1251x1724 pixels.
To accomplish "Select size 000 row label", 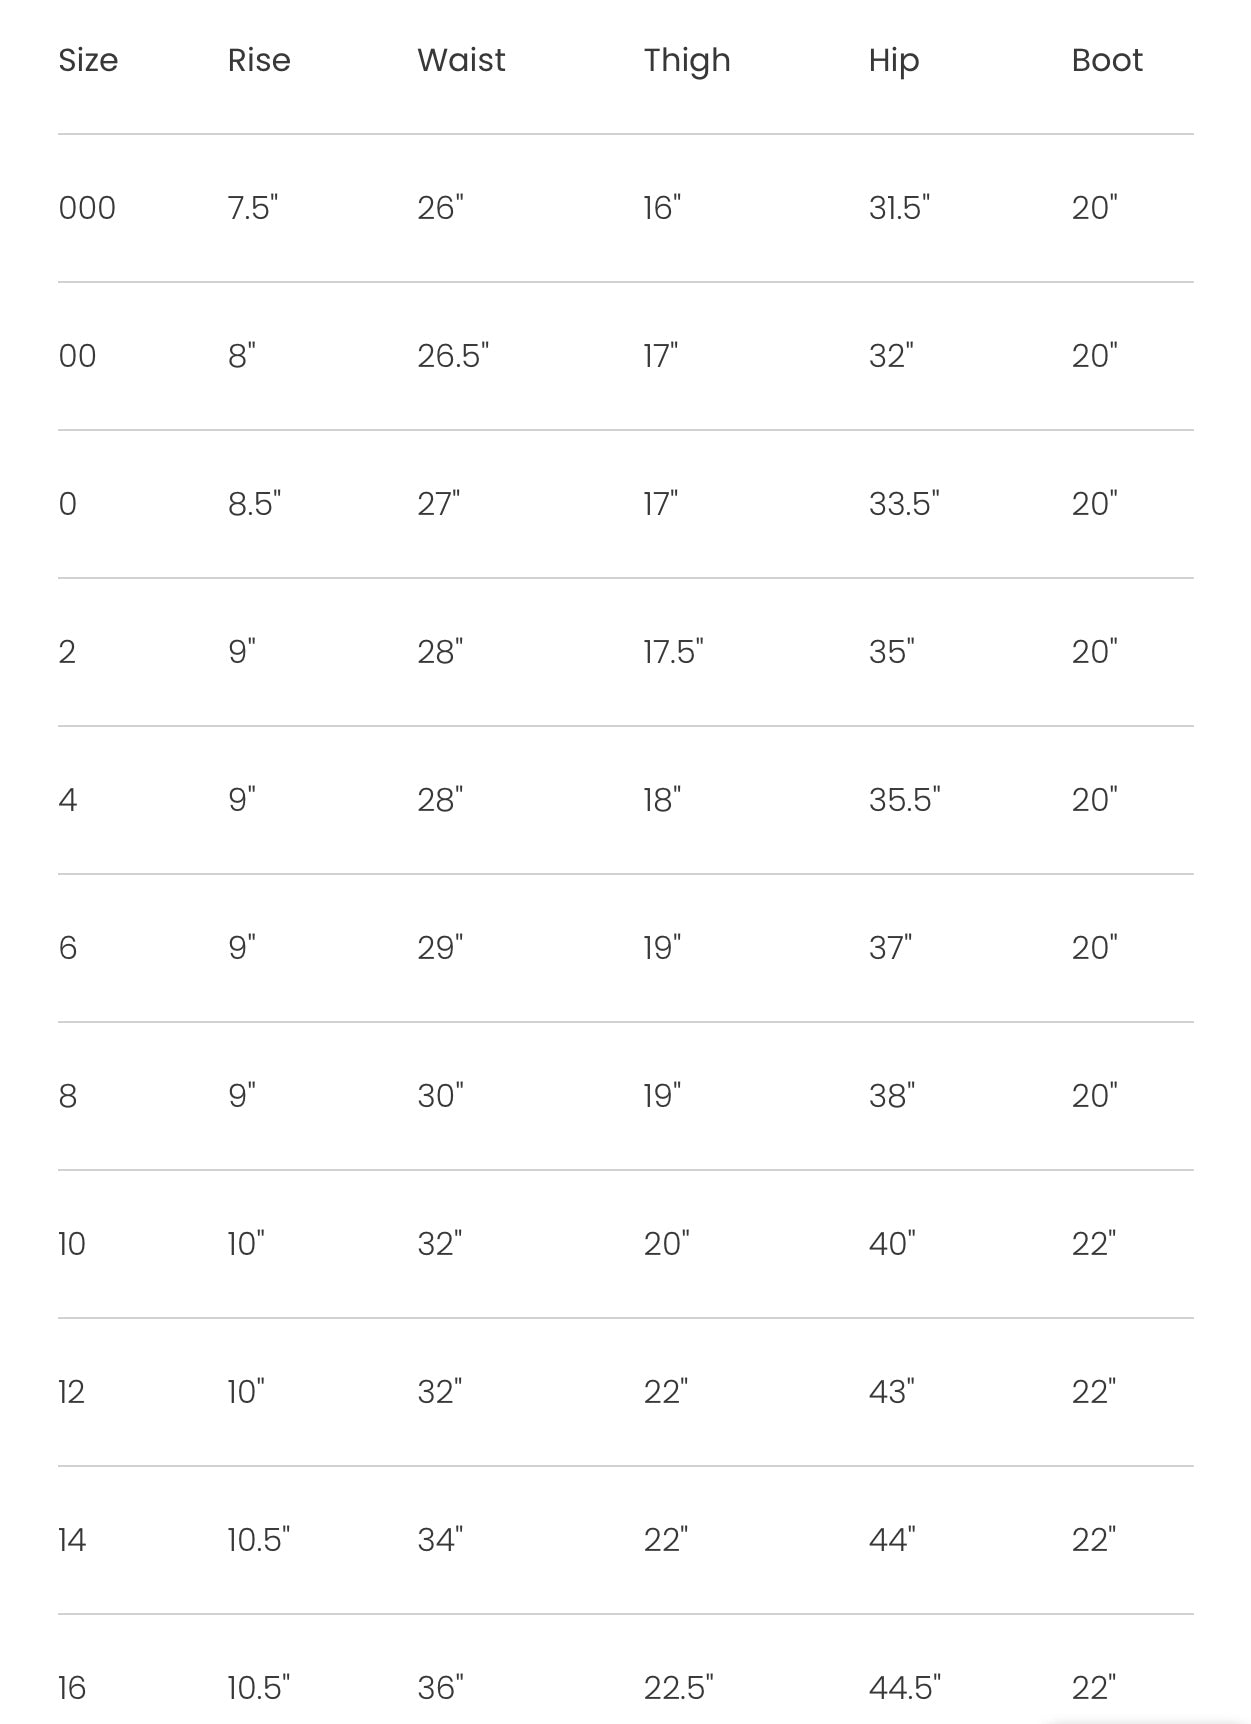I will tap(87, 208).
